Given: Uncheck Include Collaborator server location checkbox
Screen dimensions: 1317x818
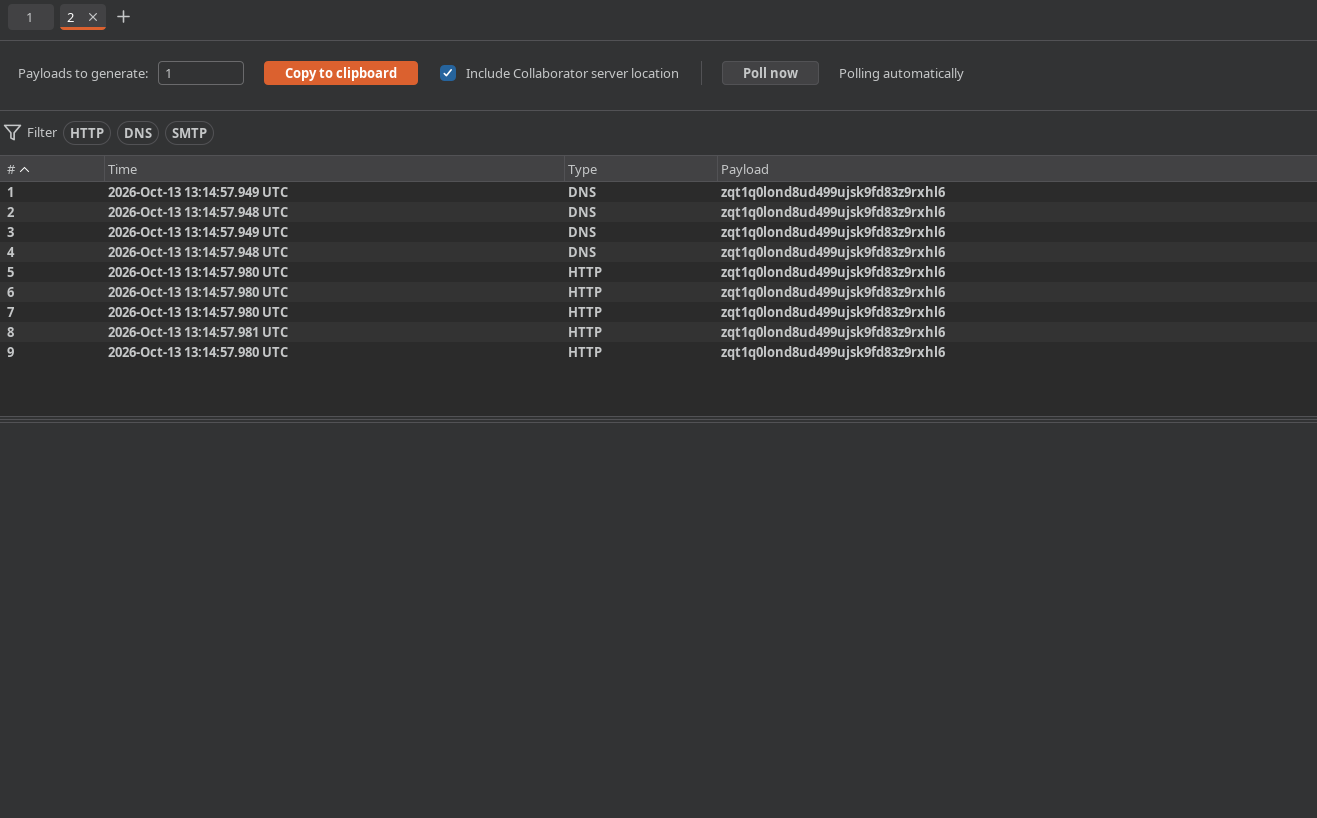Looking at the screenshot, I should [448, 73].
